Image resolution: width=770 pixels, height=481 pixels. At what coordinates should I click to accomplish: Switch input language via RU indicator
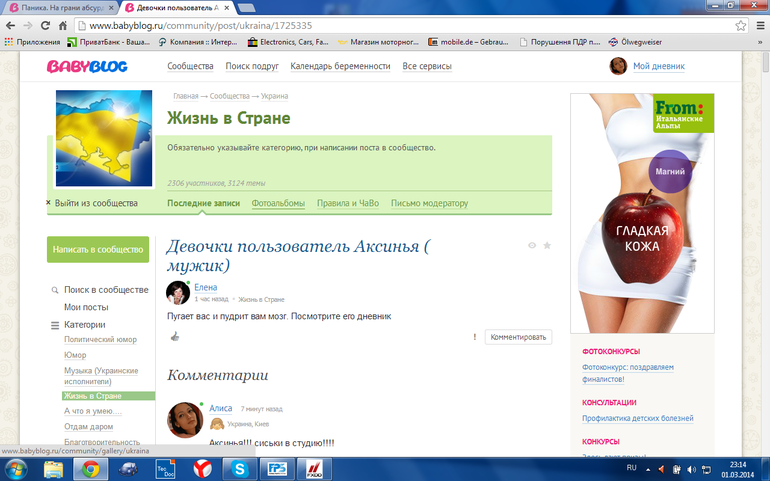[x=632, y=468]
